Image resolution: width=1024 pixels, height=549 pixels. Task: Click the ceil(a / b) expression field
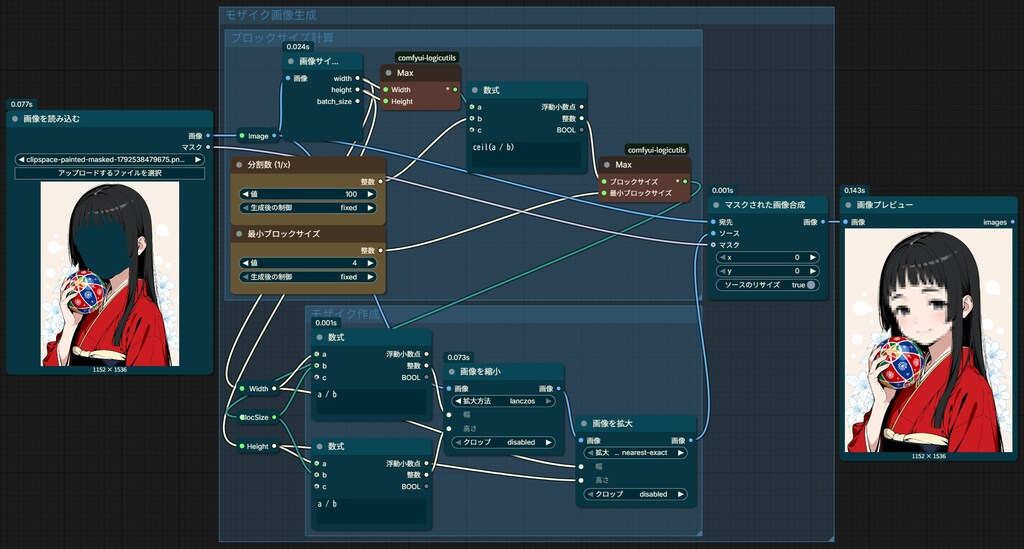[x=526, y=154]
